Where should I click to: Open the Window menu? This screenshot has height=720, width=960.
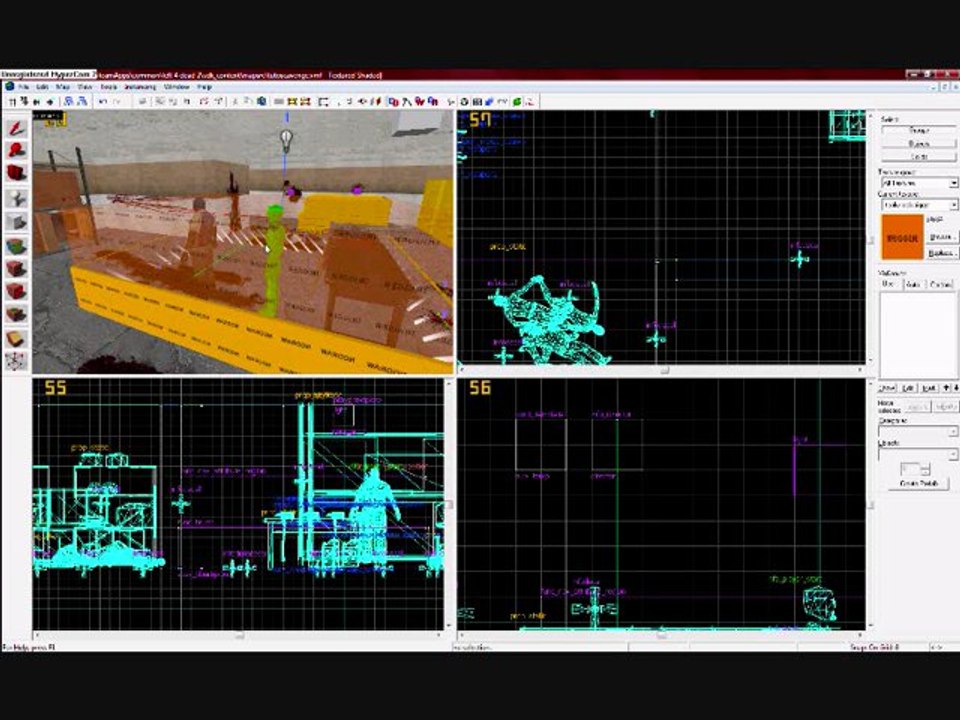coord(176,87)
